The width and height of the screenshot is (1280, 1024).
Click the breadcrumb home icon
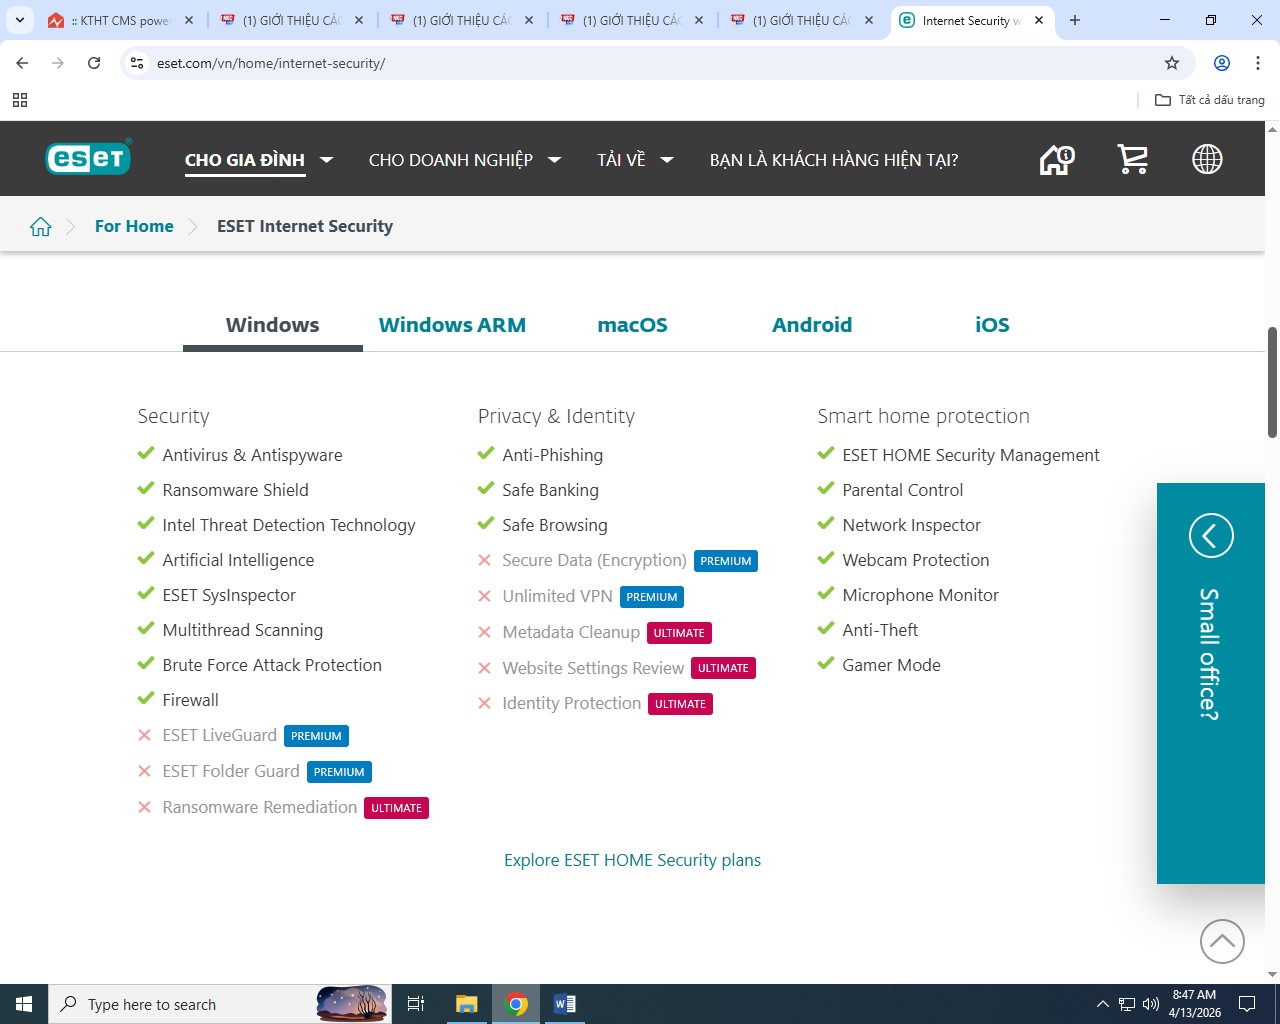pyautogui.click(x=41, y=226)
